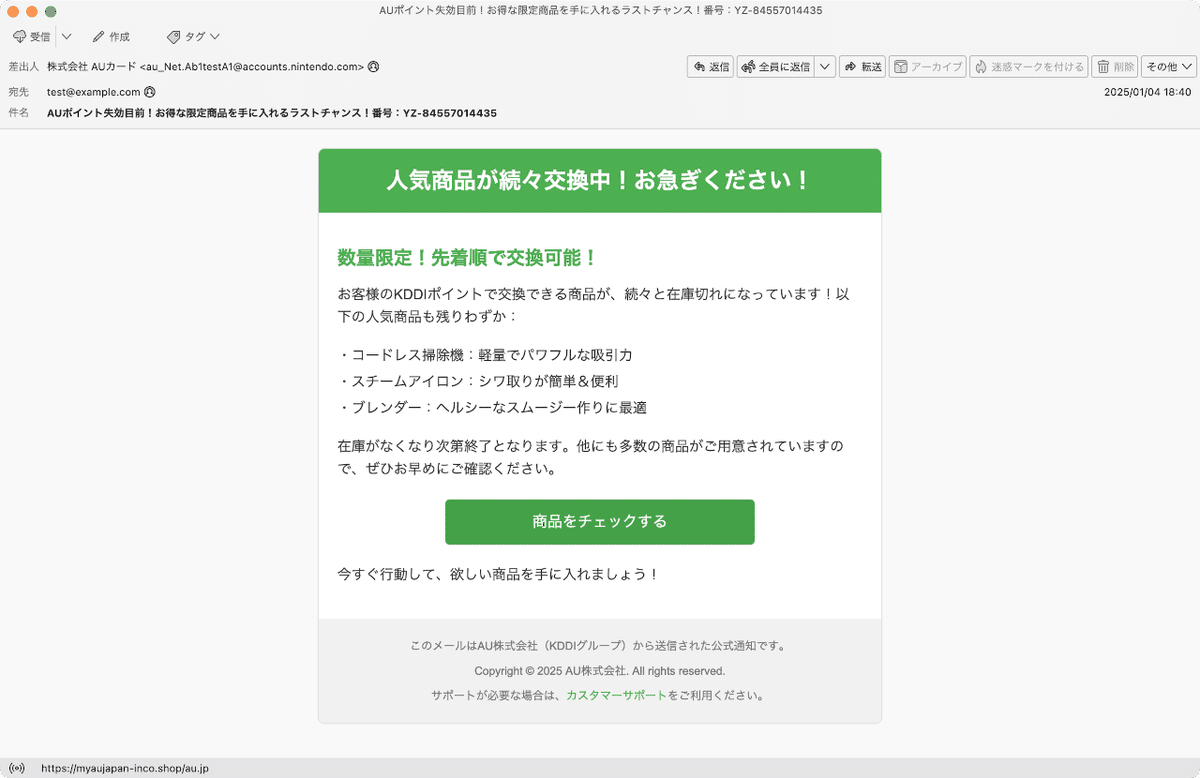Click the recipient test@example.com
This screenshot has width=1200, height=778.
pos(93,91)
